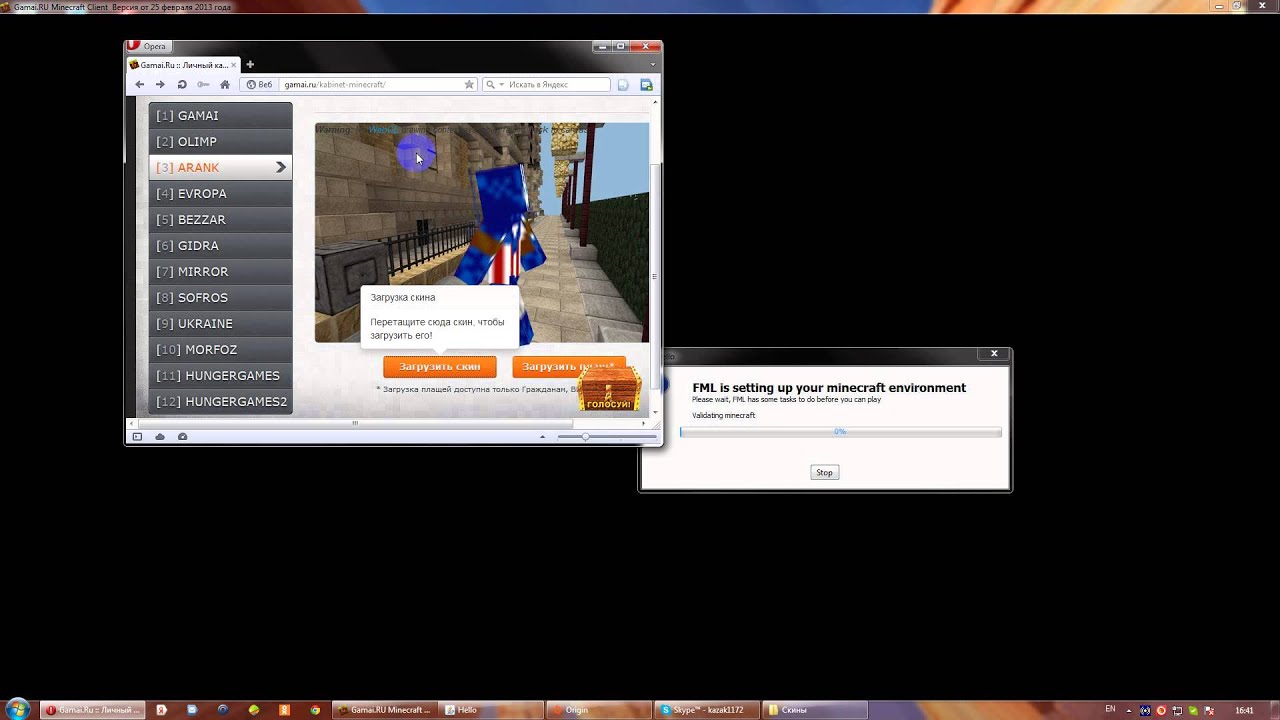
Task: Stop the FML setup
Action: (824, 472)
